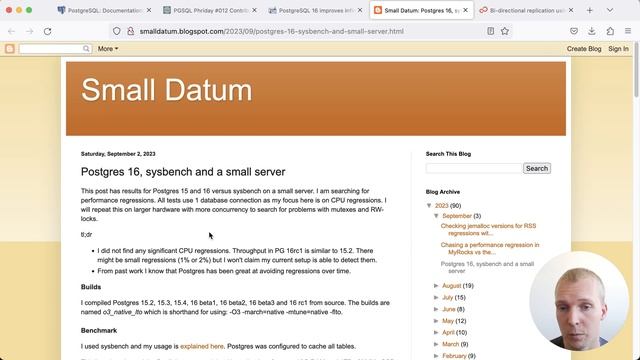
Task: Close the PostgreSQL Documentation tab
Action: (149, 10)
